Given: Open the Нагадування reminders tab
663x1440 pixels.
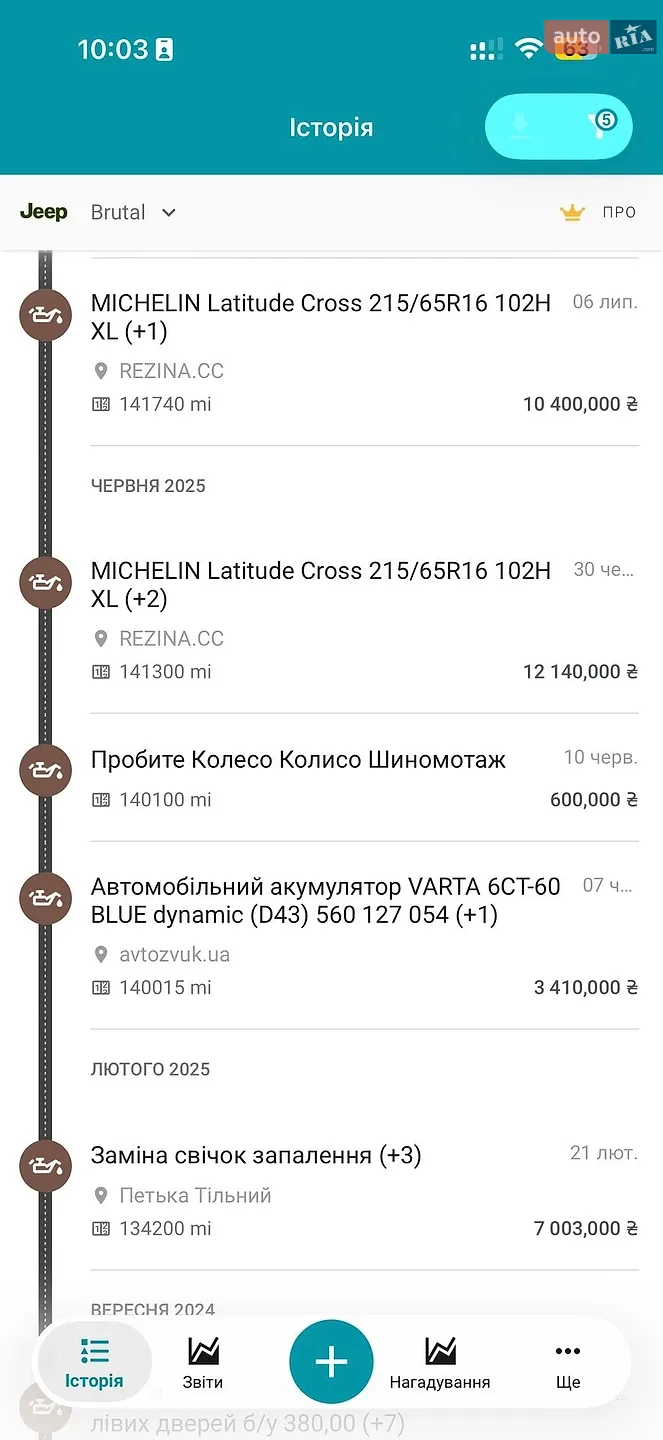Looking at the screenshot, I should (440, 1362).
